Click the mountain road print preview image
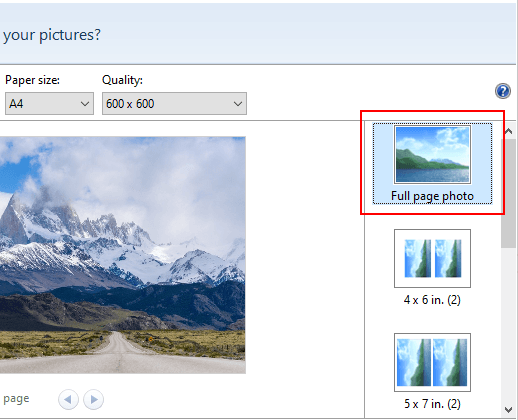Image resolution: width=518 pixels, height=420 pixels. coord(123,255)
